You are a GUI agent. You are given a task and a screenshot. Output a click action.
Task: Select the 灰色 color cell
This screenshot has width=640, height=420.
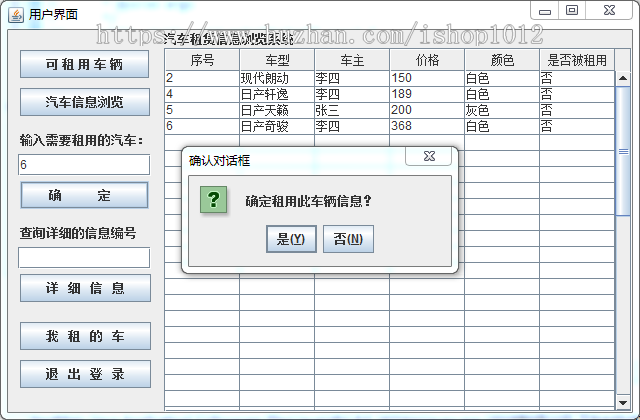point(502,110)
